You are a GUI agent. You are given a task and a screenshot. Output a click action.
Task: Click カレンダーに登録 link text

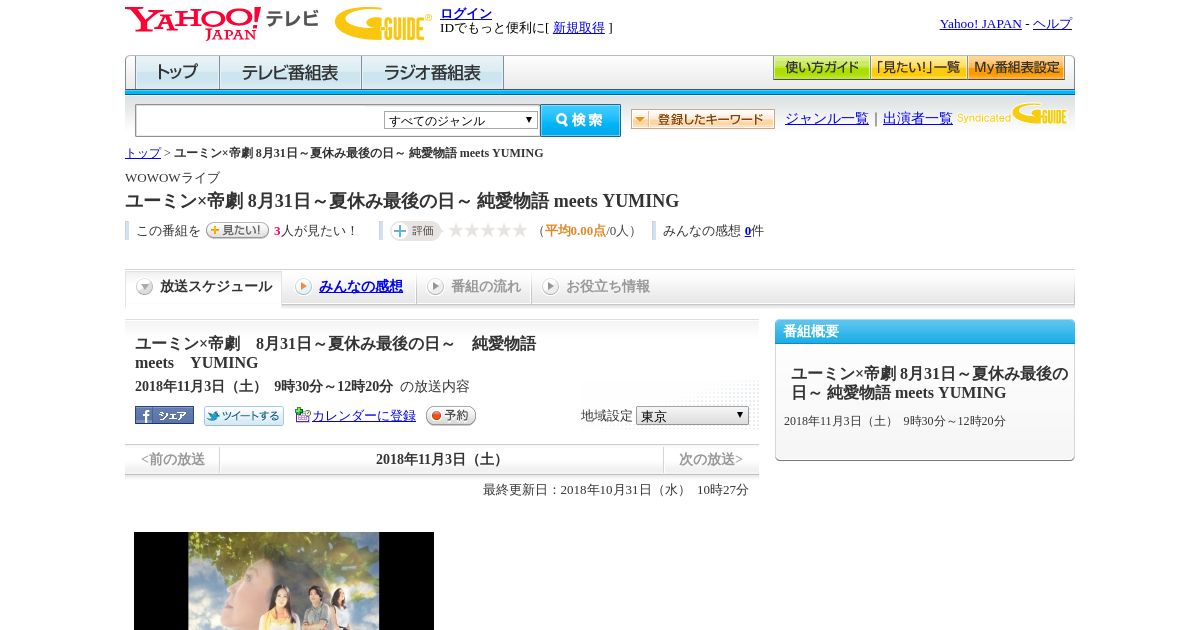point(364,416)
